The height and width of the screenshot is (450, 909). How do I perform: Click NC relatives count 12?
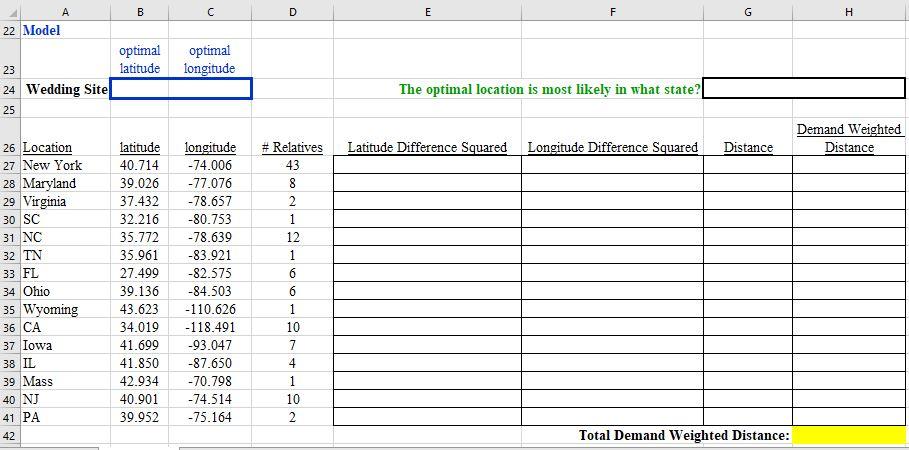(292, 237)
